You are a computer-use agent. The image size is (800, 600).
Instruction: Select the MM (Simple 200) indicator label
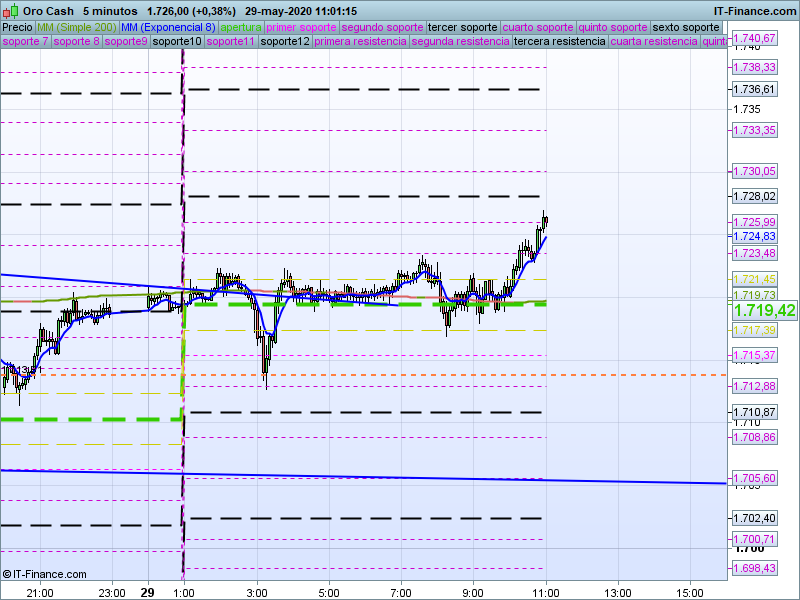coord(71,27)
